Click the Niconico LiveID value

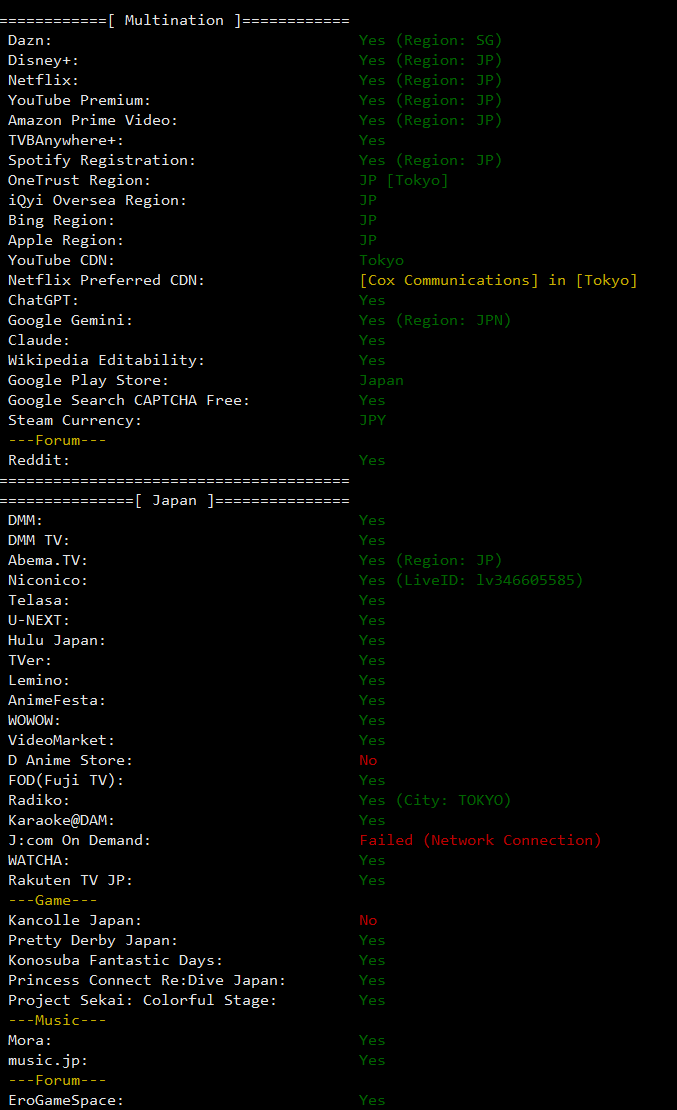click(x=471, y=580)
